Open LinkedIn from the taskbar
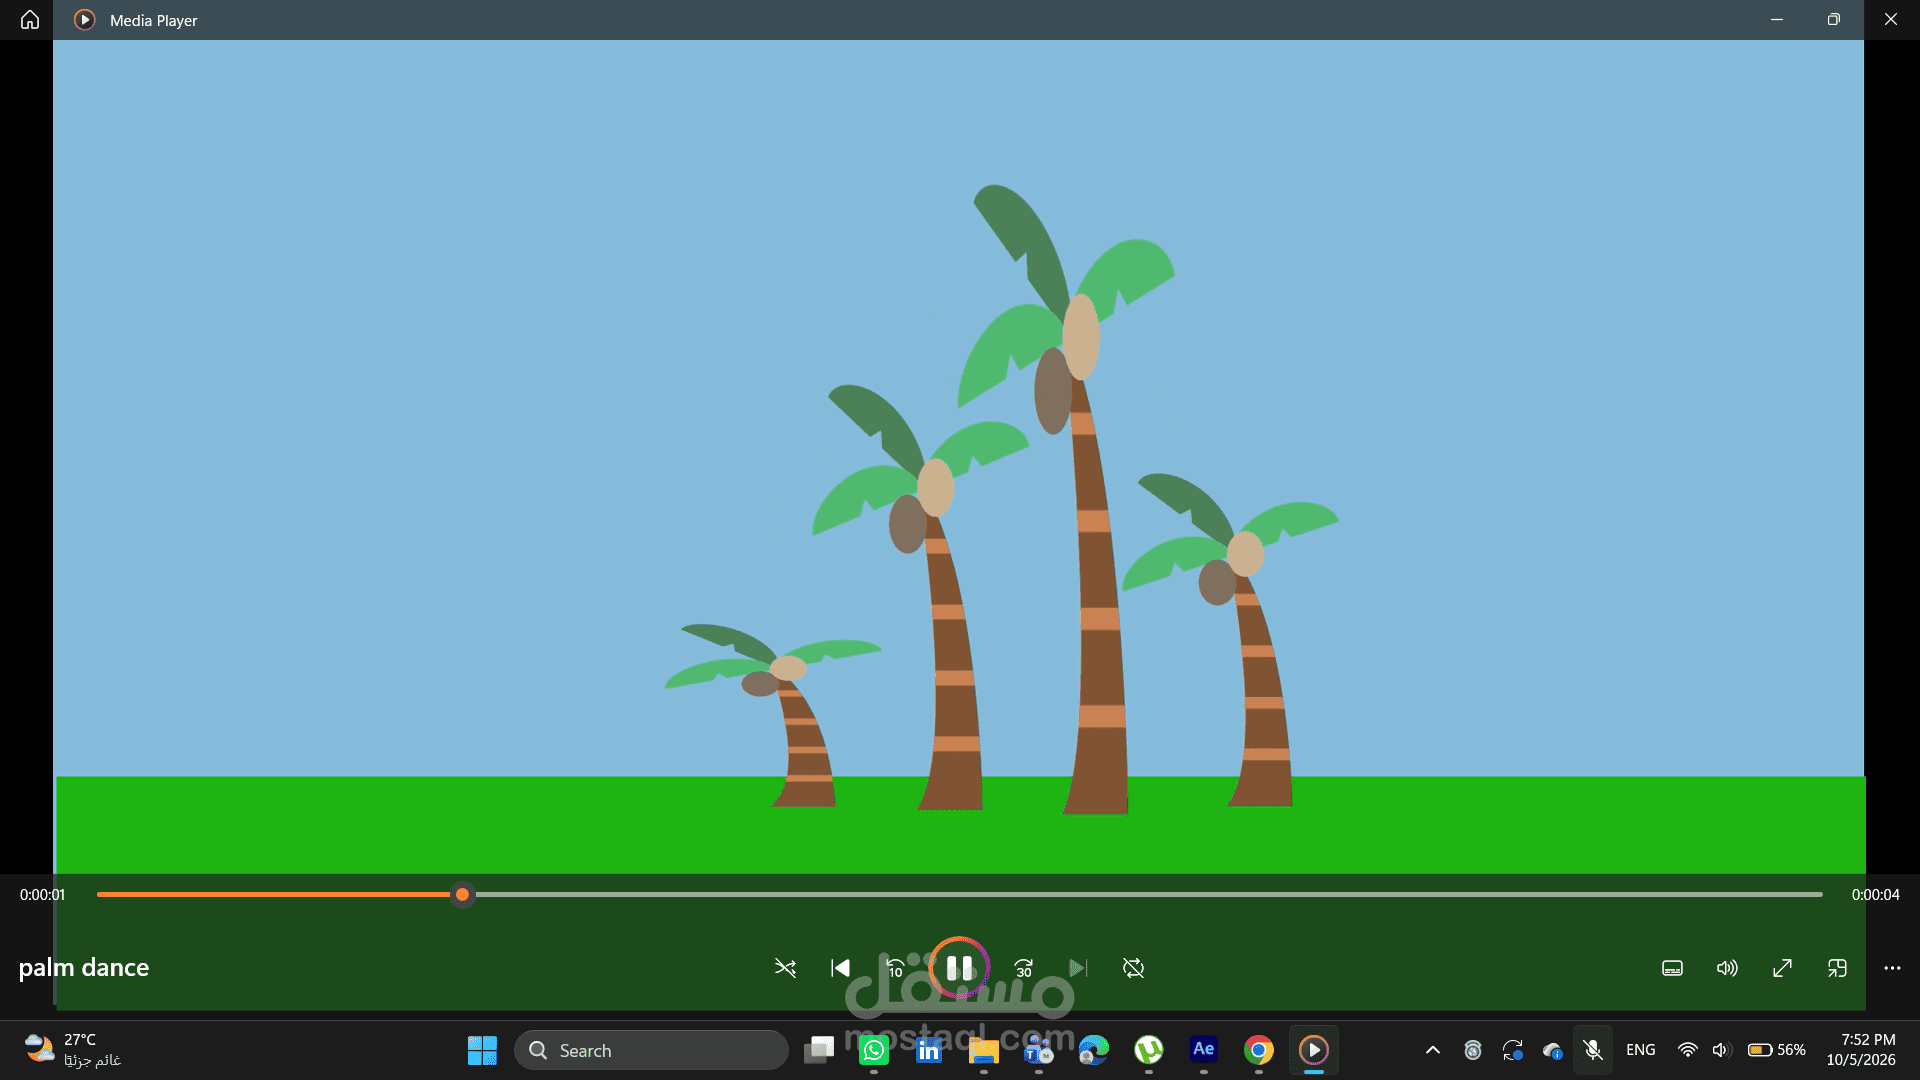Viewport: 1920px width, 1080px height. click(929, 1050)
